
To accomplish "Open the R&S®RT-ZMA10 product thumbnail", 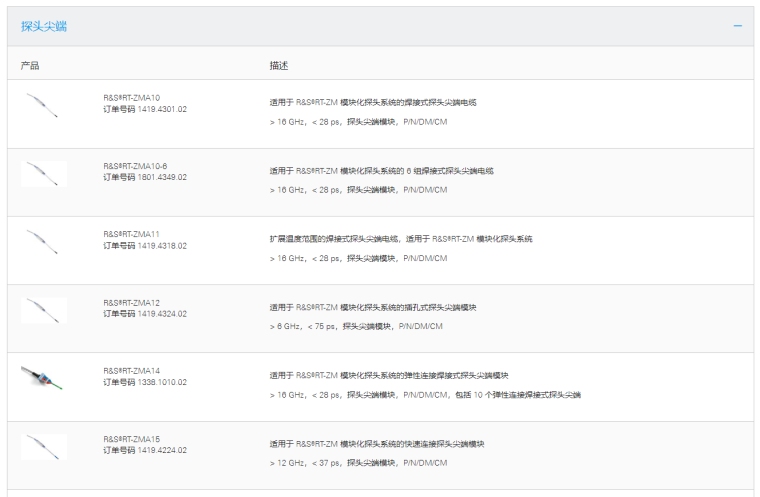I will pyautogui.click(x=43, y=104).
